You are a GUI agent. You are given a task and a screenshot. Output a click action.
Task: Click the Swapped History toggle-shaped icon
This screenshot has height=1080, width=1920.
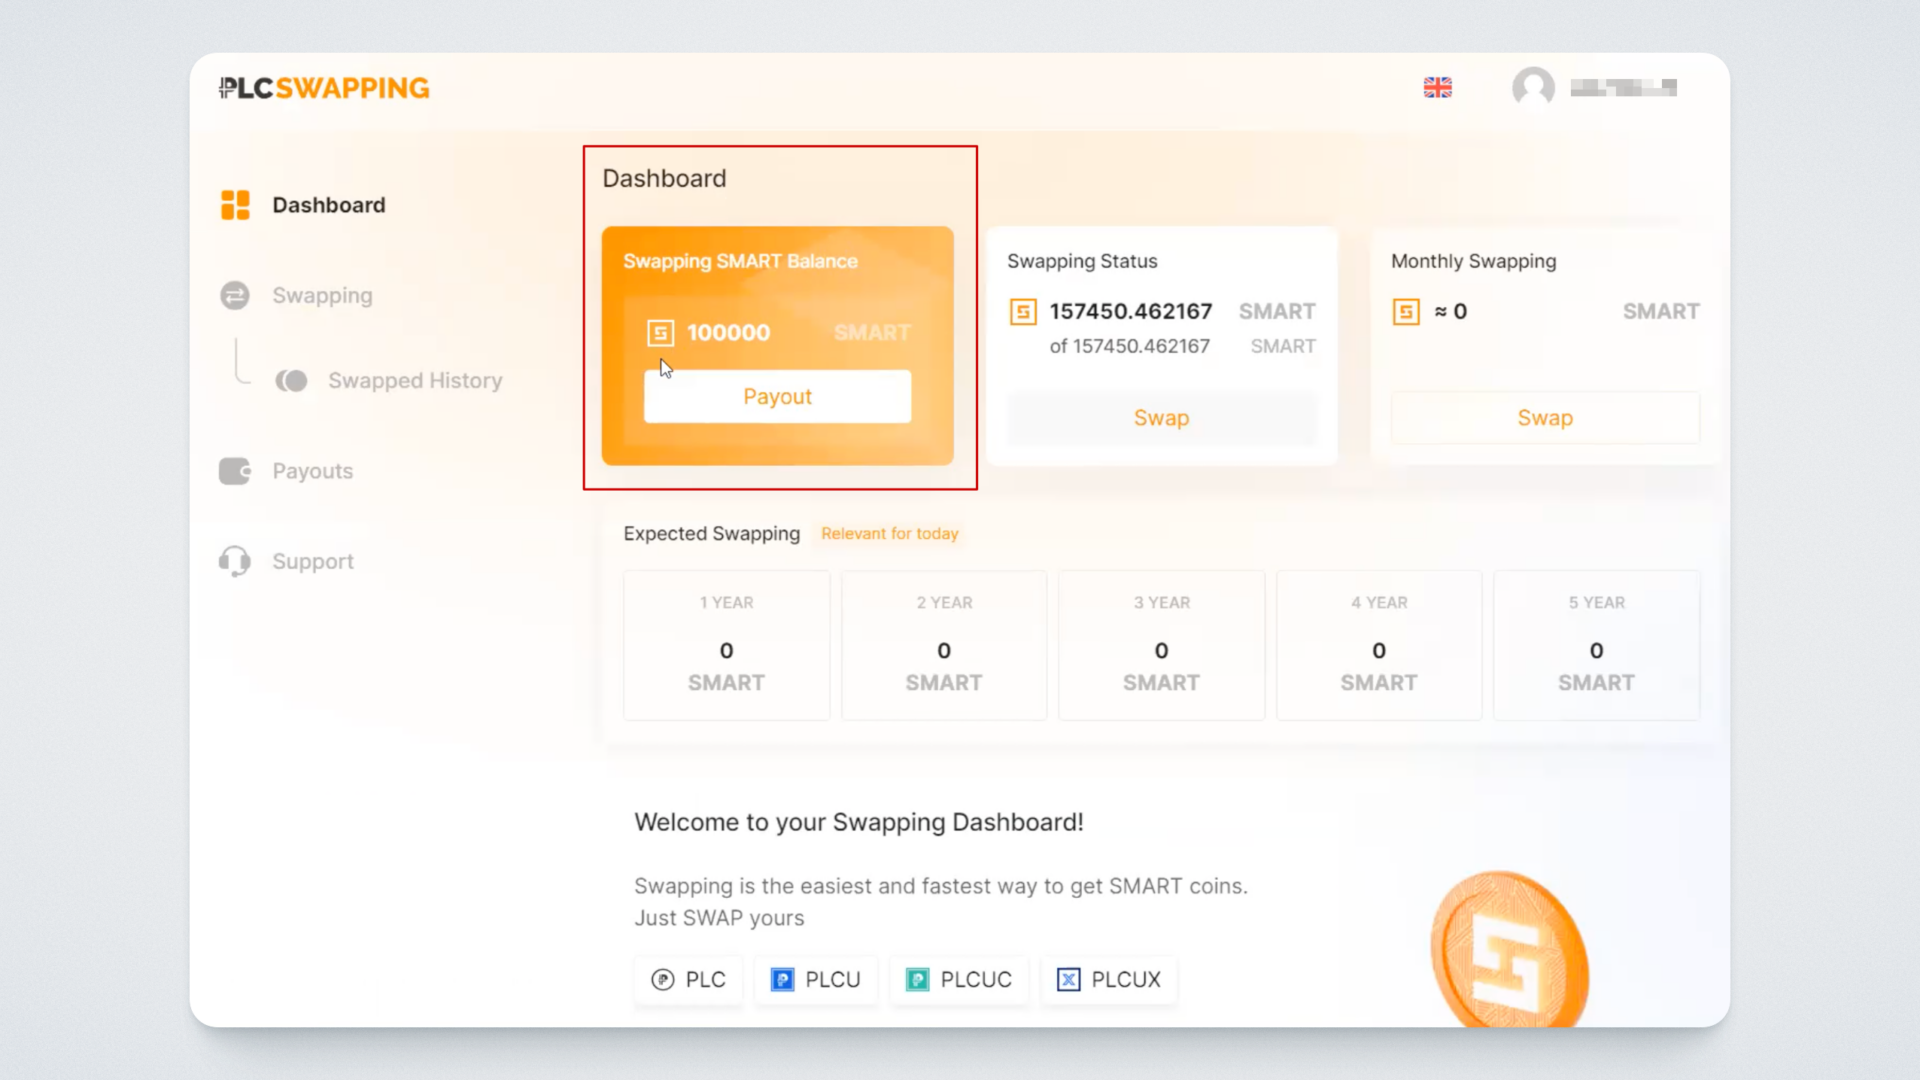tap(291, 381)
